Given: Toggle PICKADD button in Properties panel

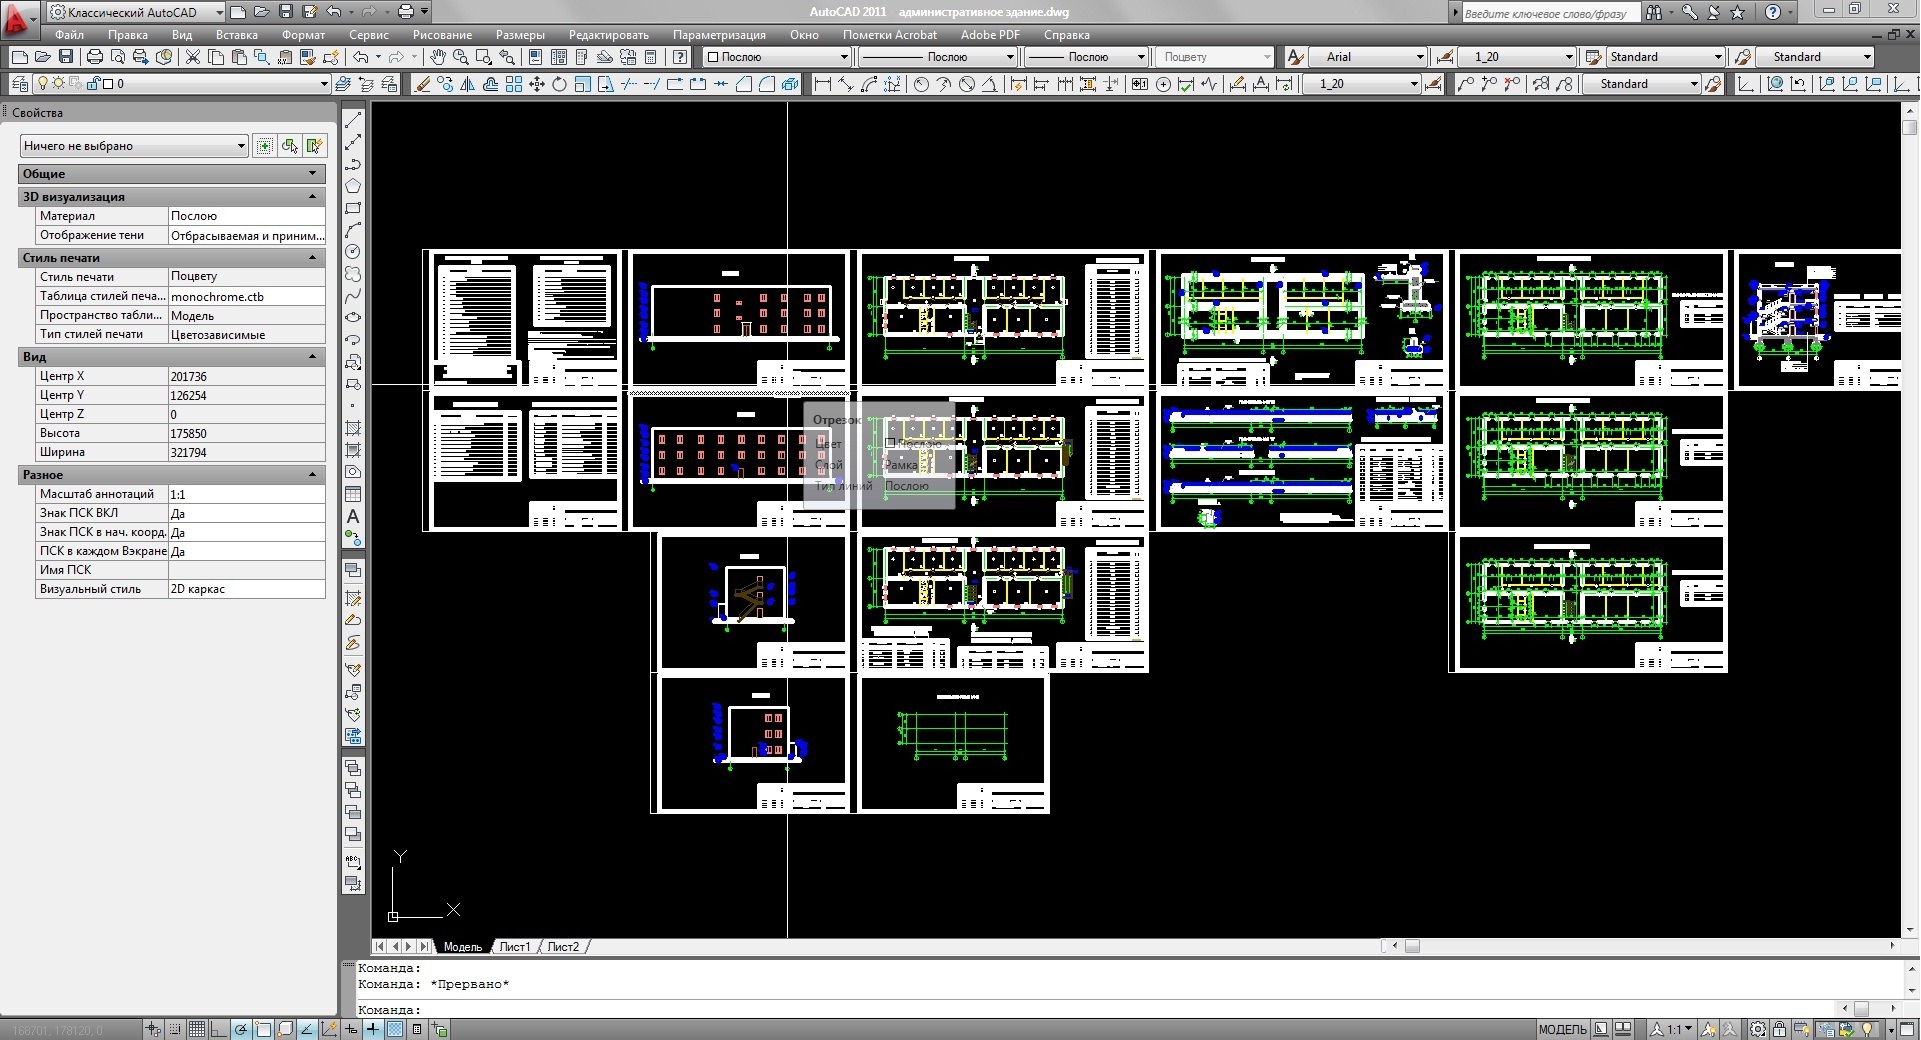Looking at the screenshot, I should pos(264,146).
